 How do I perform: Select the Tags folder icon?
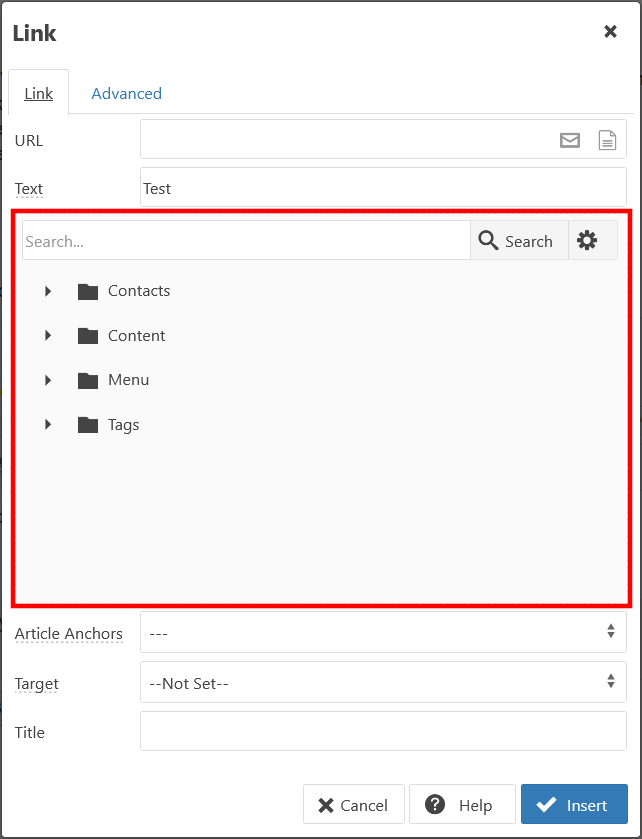point(88,425)
